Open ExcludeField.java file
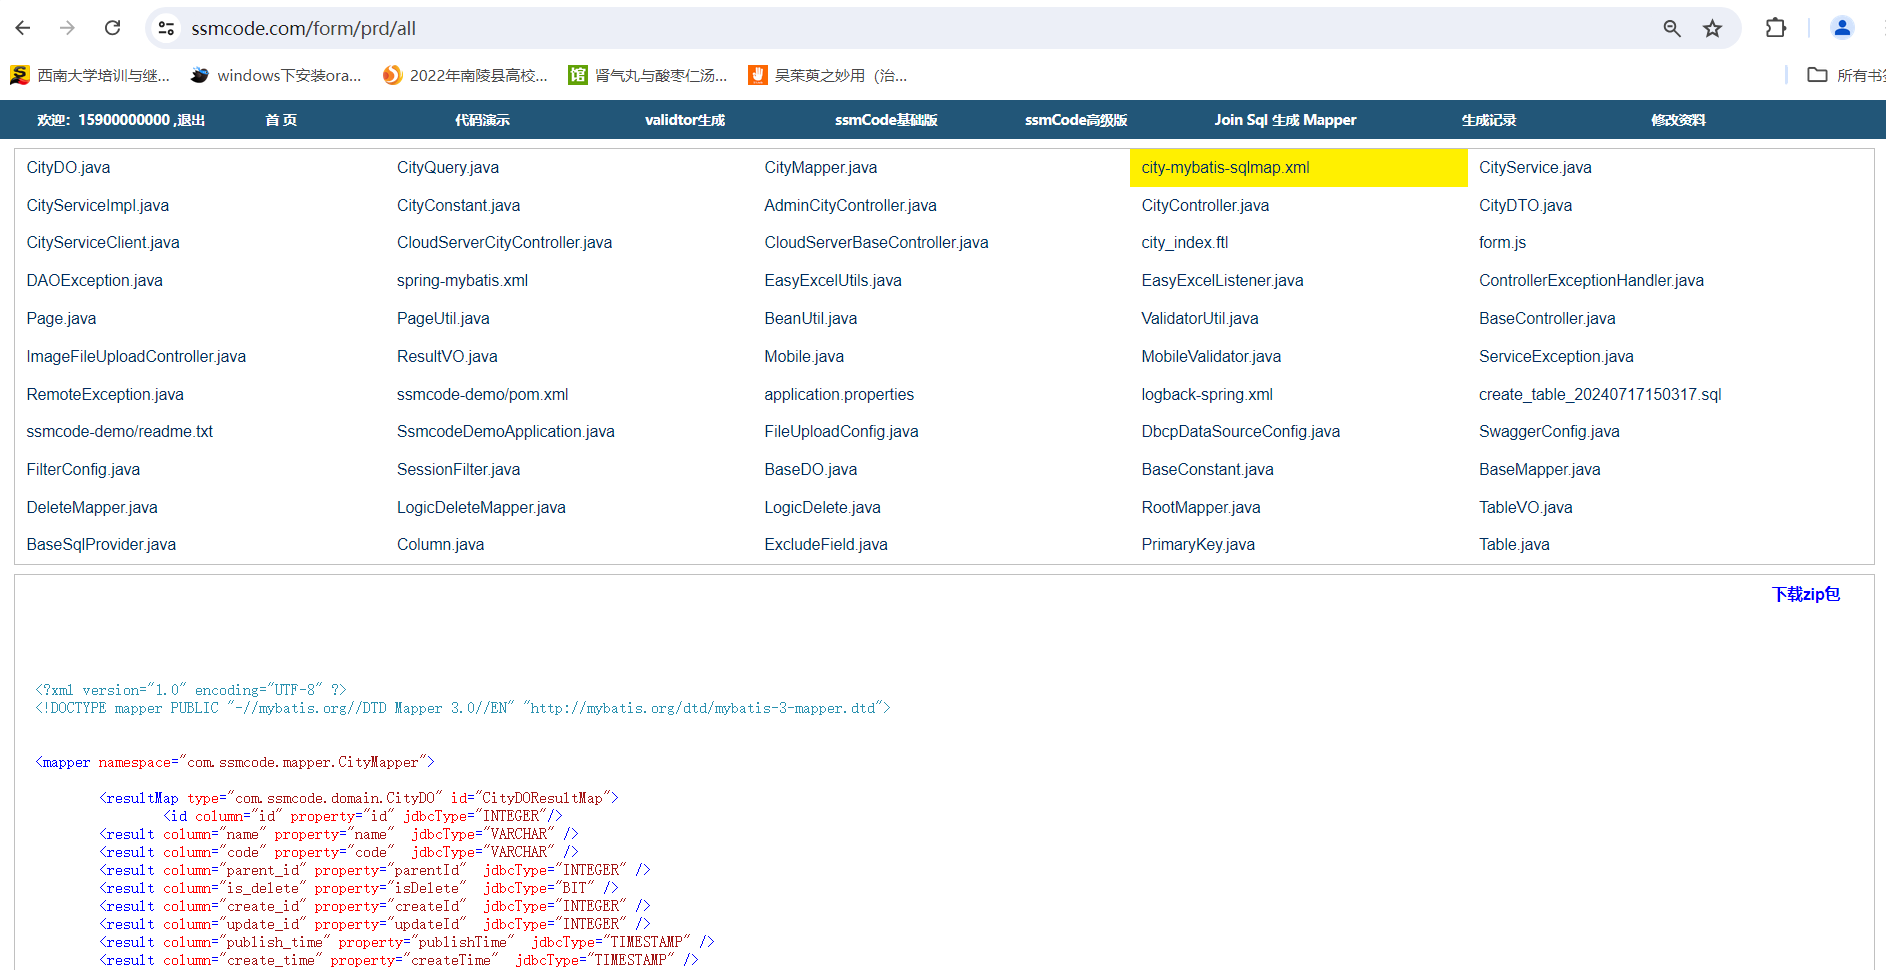Image resolution: width=1886 pixels, height=970 pixels. [x=825, y=545]
